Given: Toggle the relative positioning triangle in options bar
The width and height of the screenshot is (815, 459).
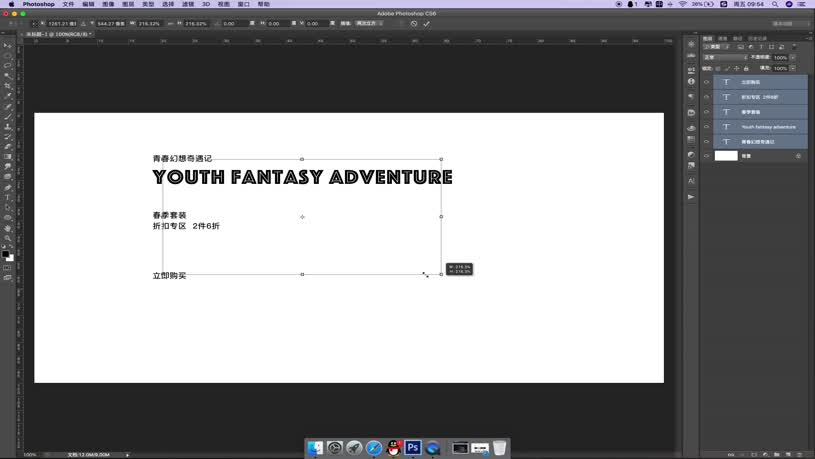Looking at the screenshot, I should tap(83, 23).
